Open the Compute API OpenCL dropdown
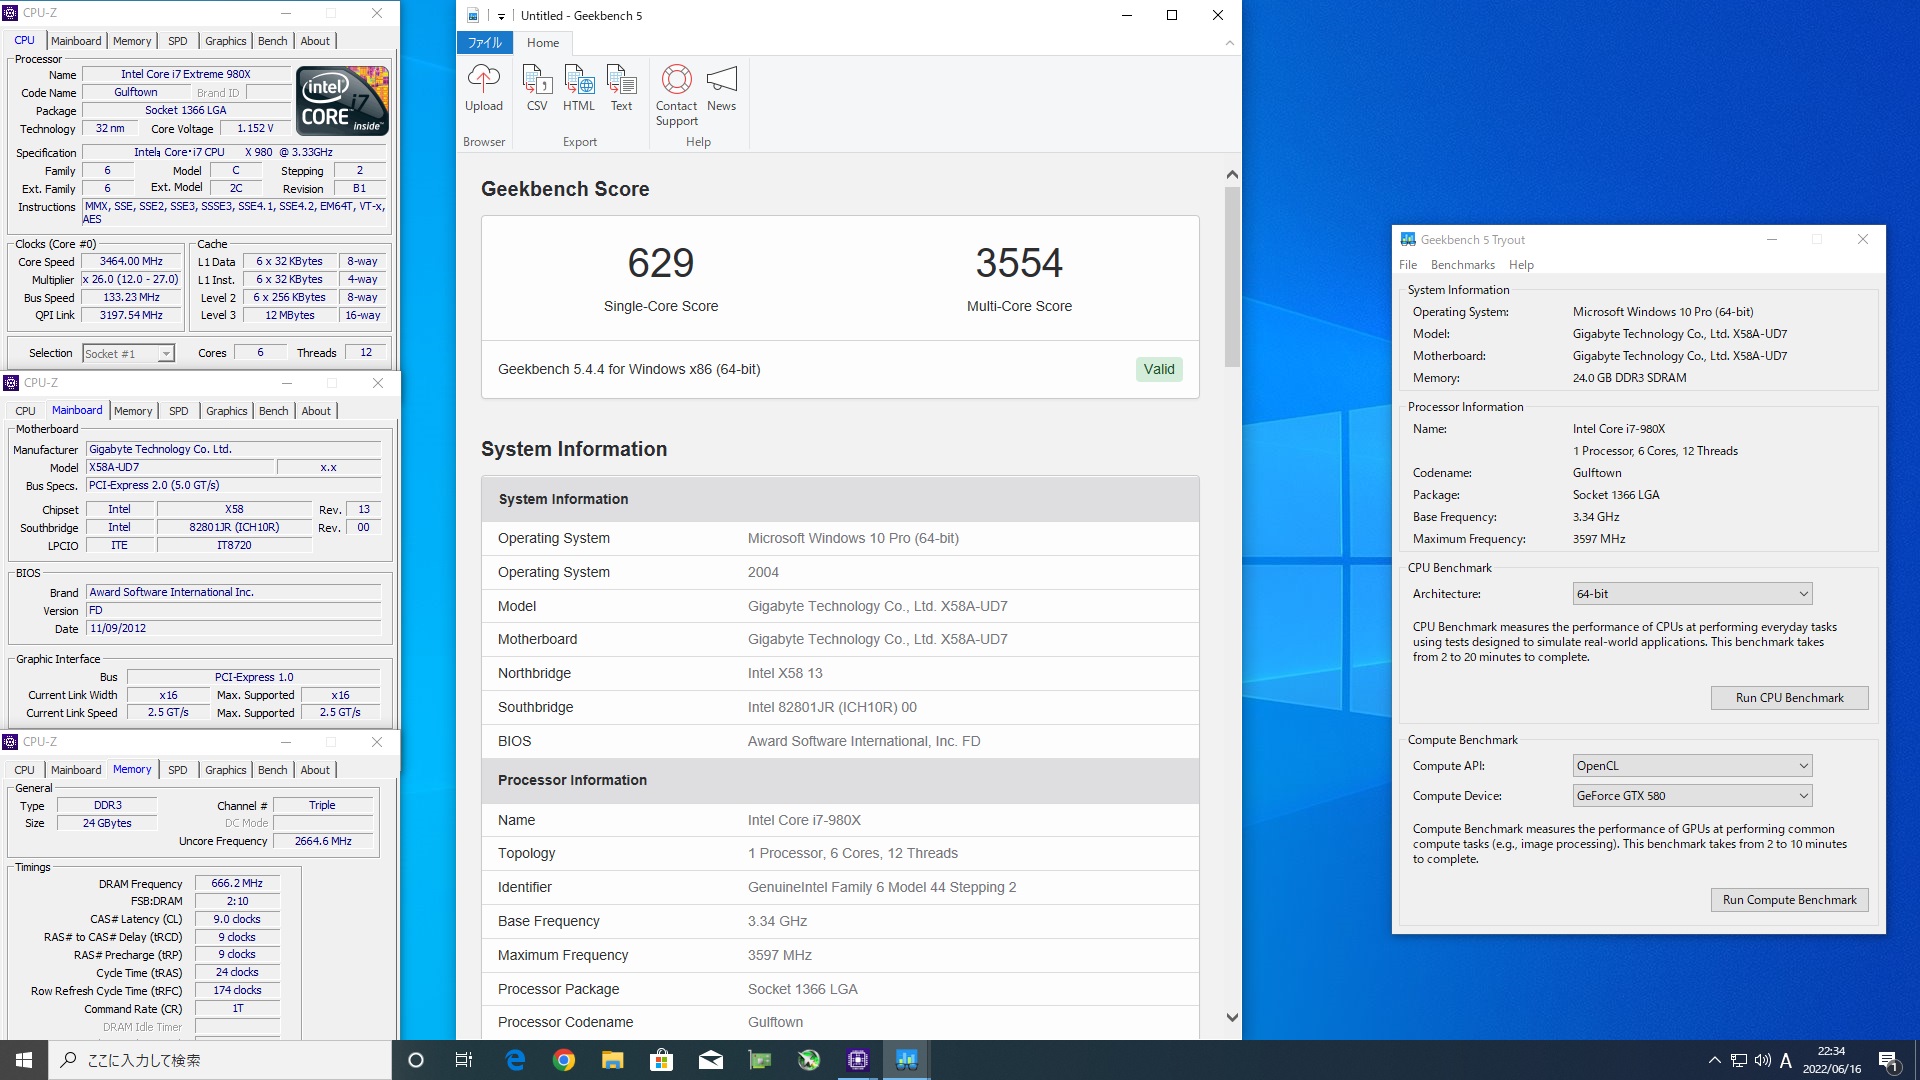 1692,766
